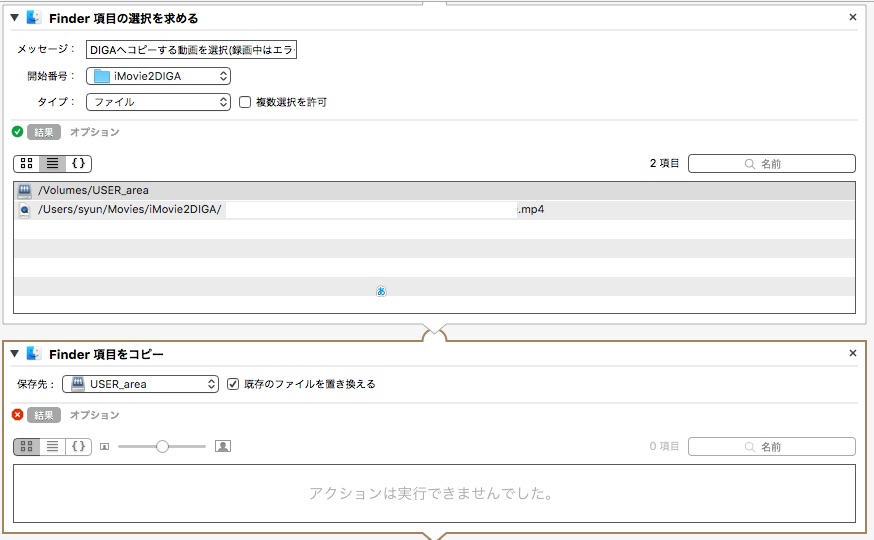This screenshot has height=540, width=874.
Task: Click small thumbnail size icon
Action: [x=104, y=446]
